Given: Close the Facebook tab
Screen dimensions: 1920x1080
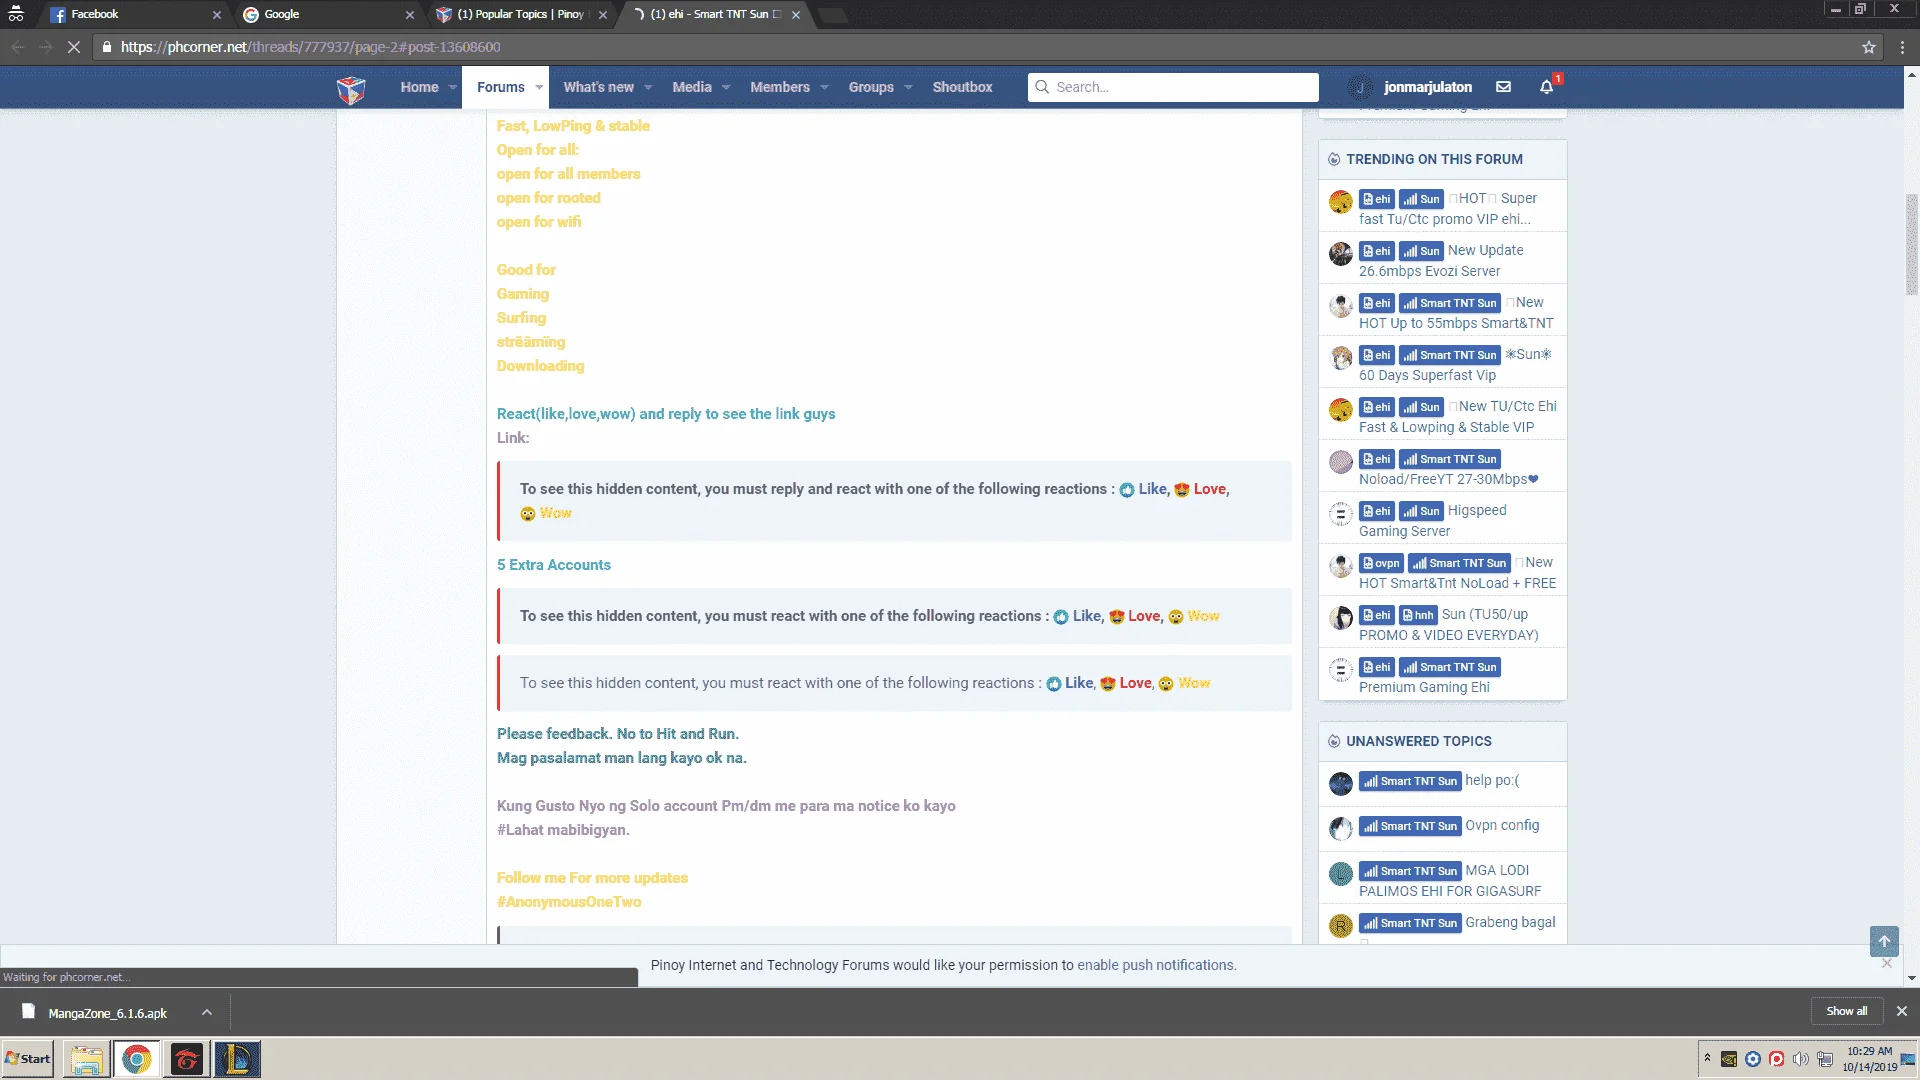Looking at the screenshot, I should click(x=216, y=15).
